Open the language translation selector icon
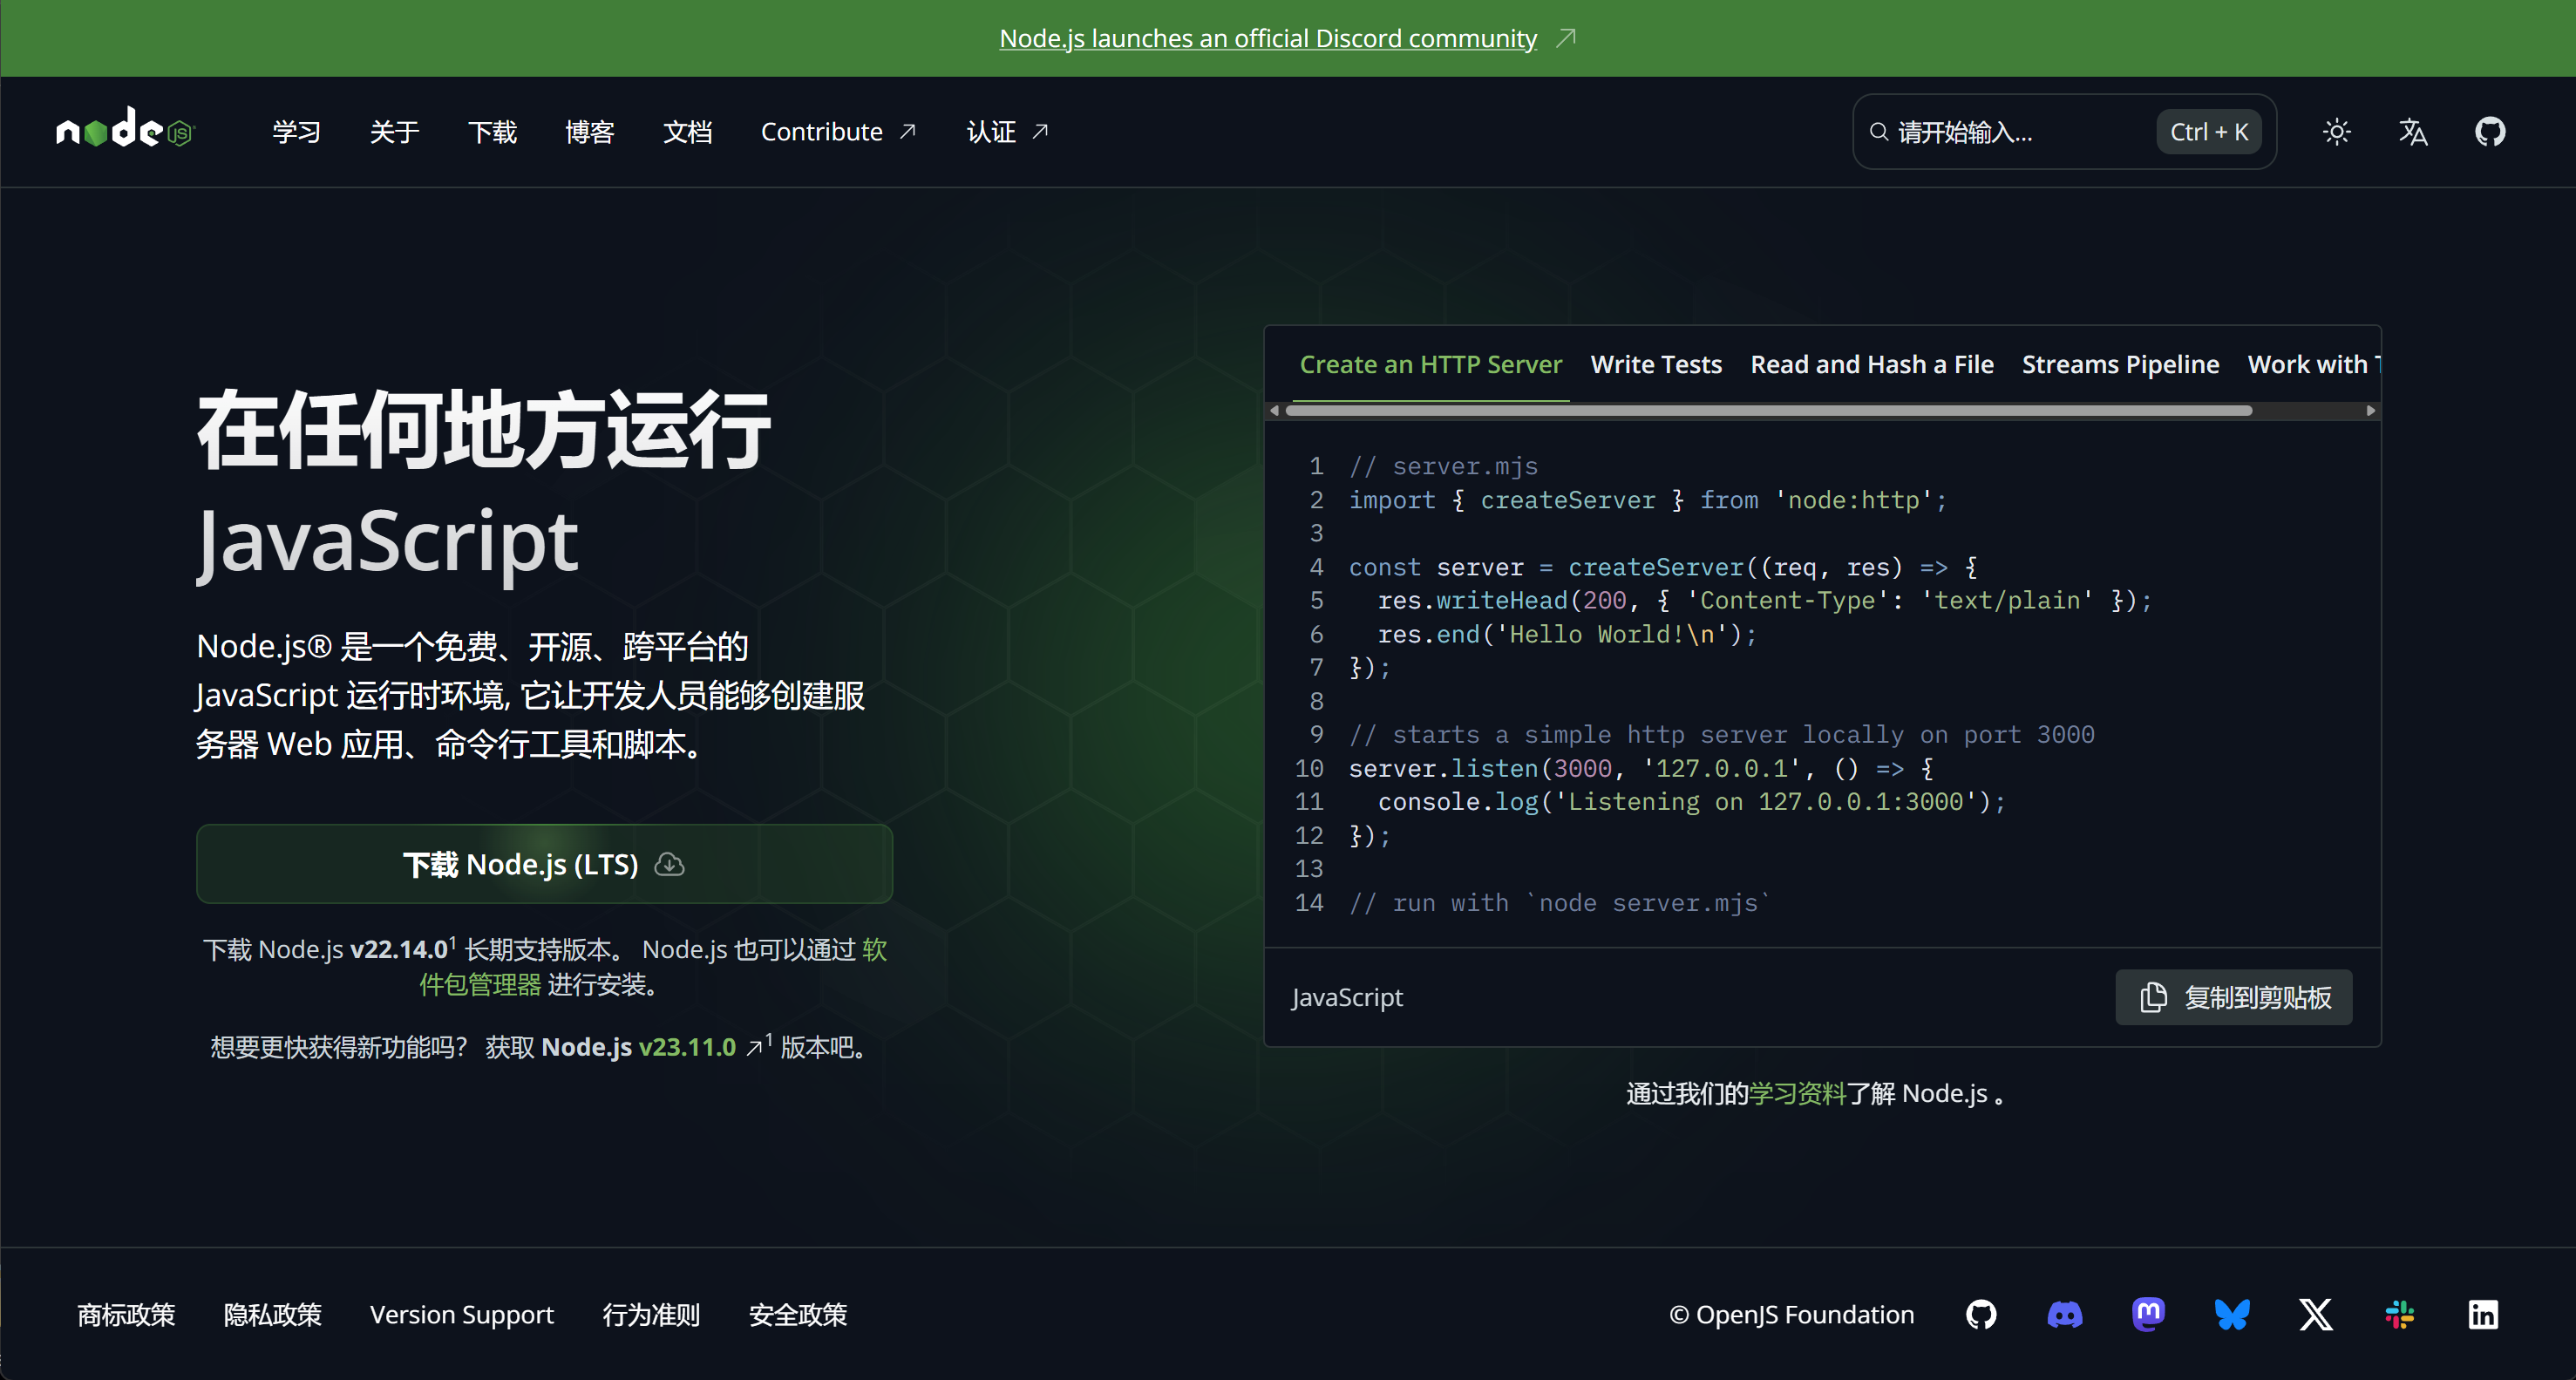Screen dimensions: 2576x1380 (x=2413, y=132)
